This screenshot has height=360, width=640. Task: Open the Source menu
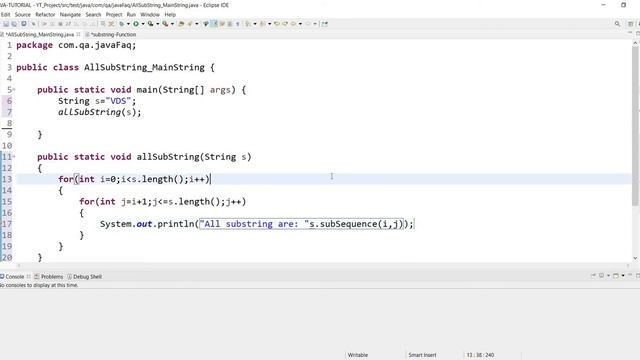pos(22,14)
